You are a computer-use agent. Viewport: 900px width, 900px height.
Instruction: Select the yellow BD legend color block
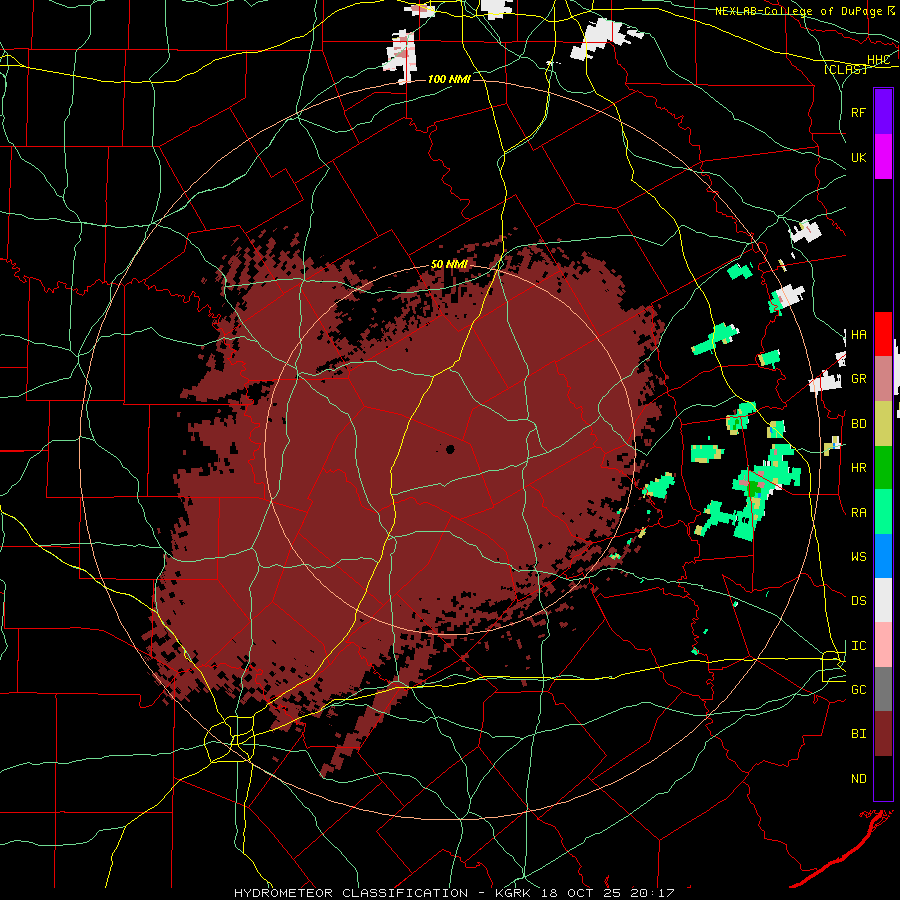[883, 423]
